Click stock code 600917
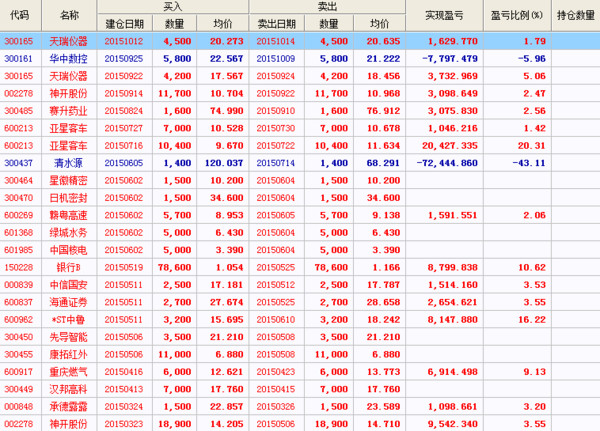 [x=18, y=372]
